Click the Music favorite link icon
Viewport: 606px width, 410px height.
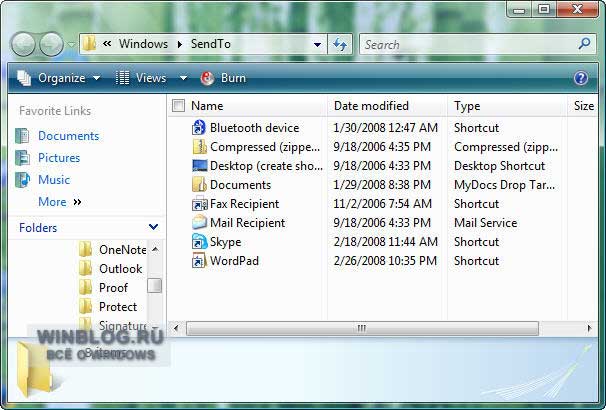tap(22, 180)
